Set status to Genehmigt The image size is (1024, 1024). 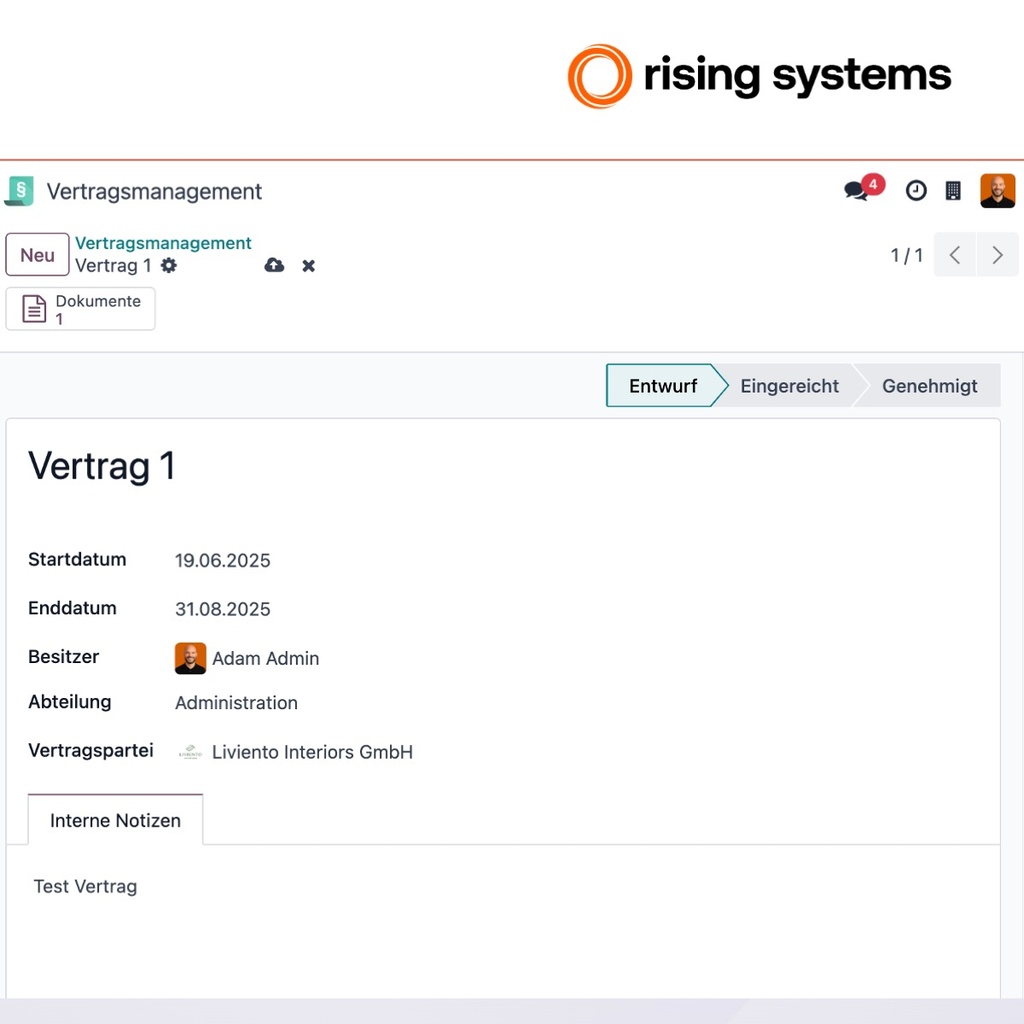(x=929, y=386)
